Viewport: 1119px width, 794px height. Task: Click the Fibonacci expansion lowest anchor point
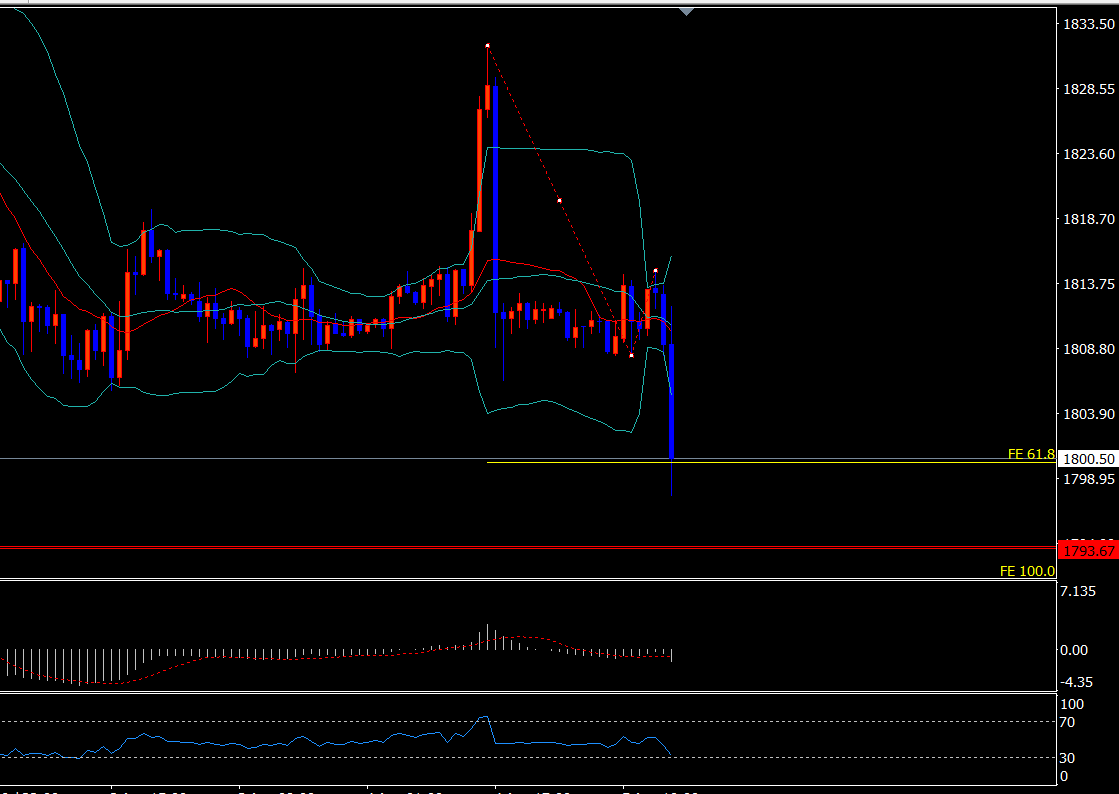(632, 355)
